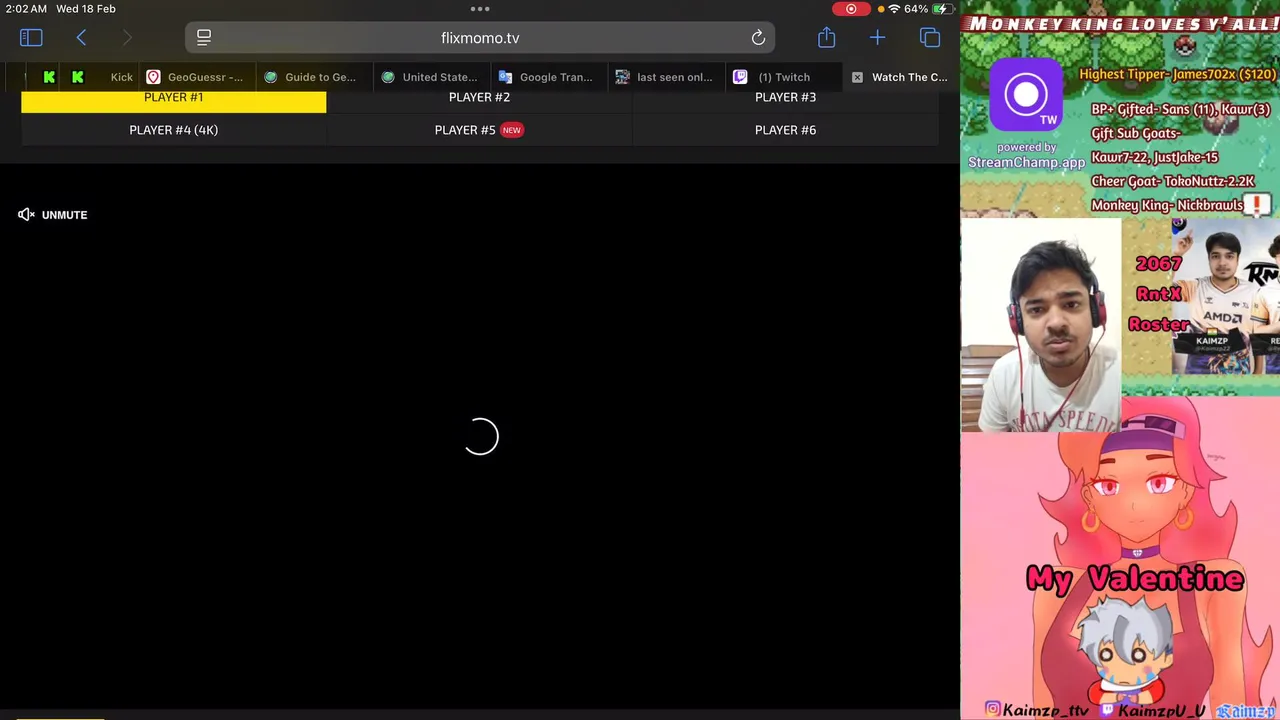
Task: Select PLAYER #2 source
Action: pyautogui.click(x=479, y=100)
